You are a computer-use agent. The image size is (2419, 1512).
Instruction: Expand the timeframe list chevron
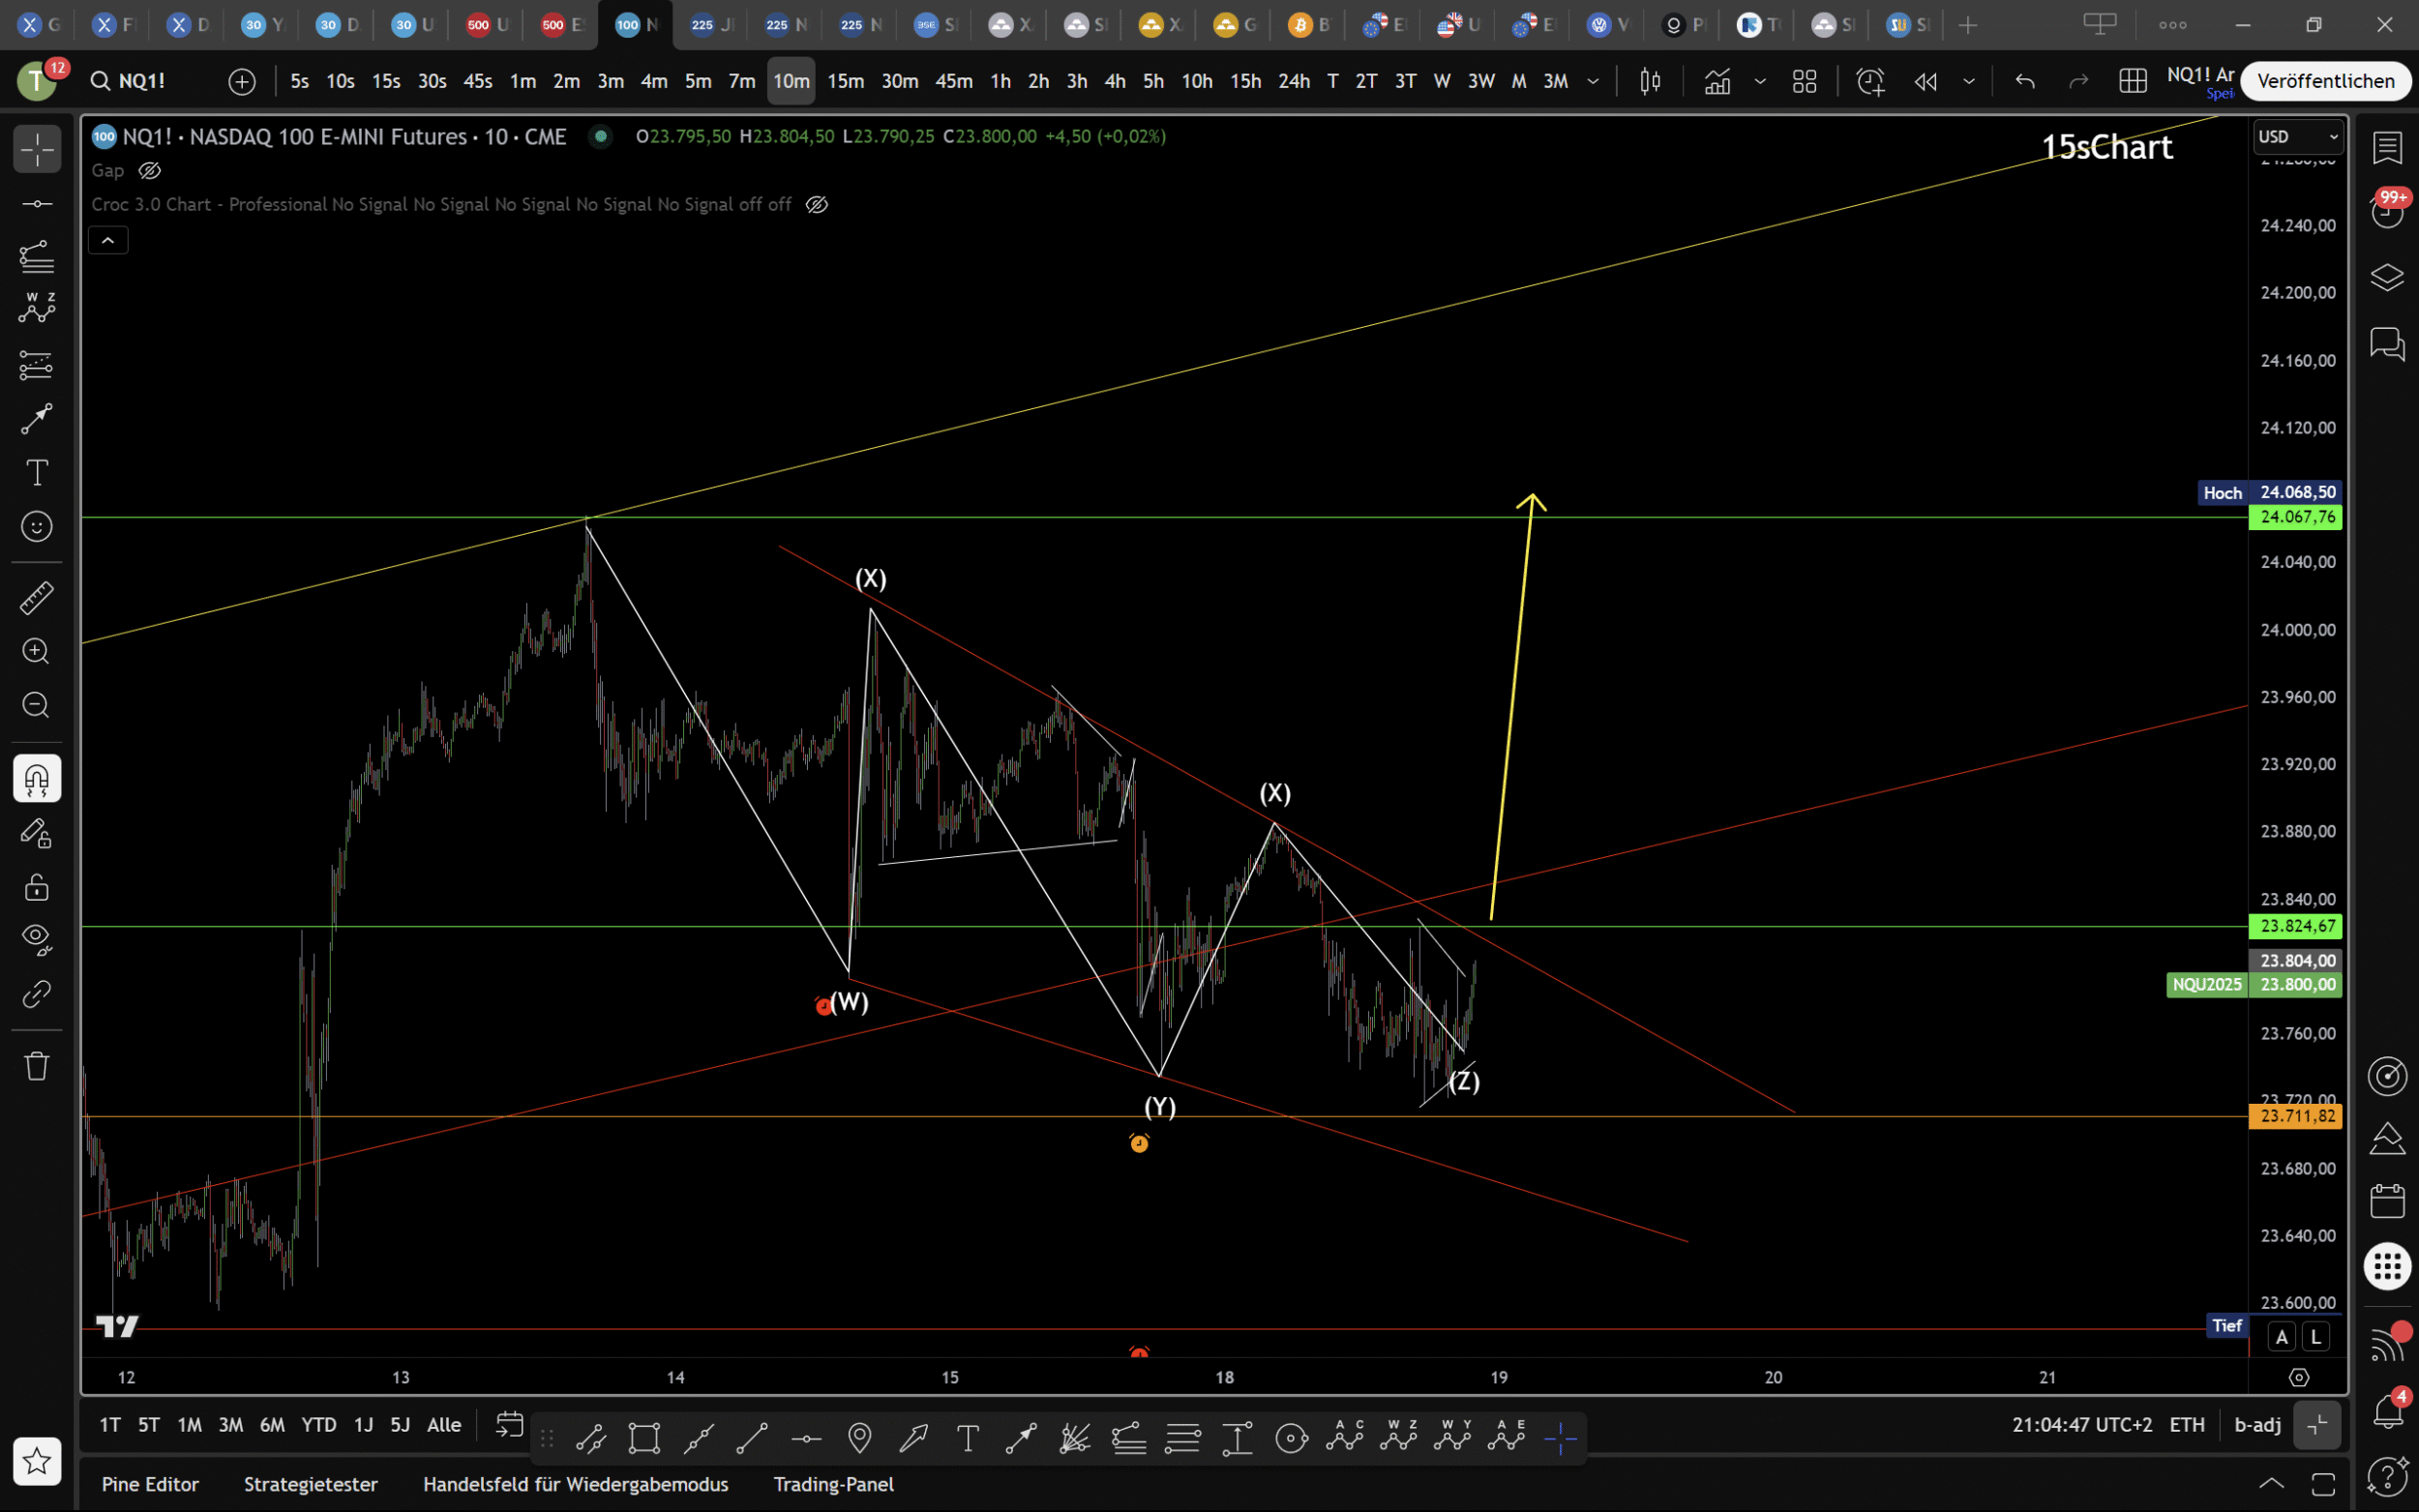click(1593, 81)
